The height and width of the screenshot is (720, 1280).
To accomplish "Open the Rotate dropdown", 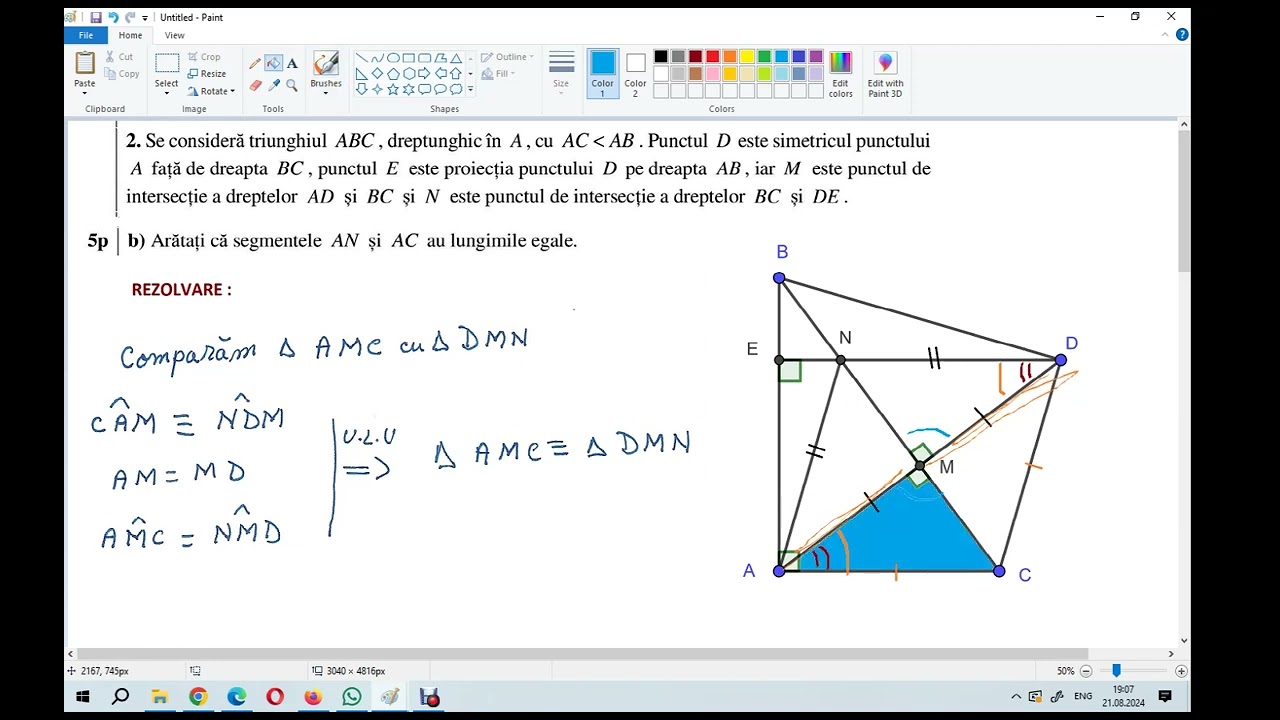I will tap(211, 91).
